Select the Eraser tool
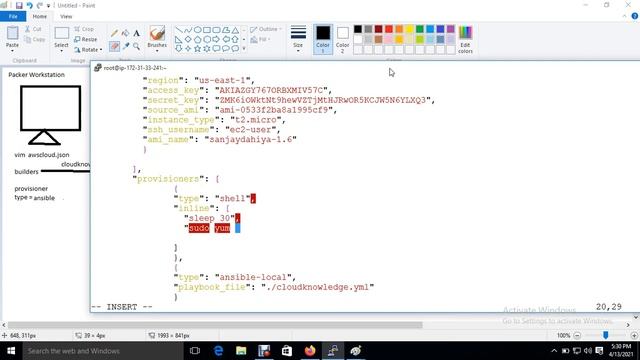Image resolution: width=640 pixels, height=360 pixels. (114, 47)
